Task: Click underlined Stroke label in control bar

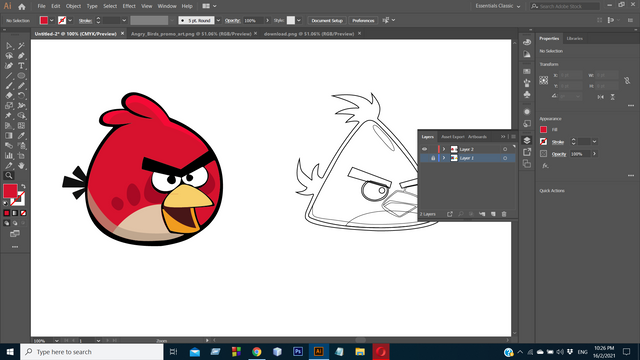Action: [x=85, y=20]
